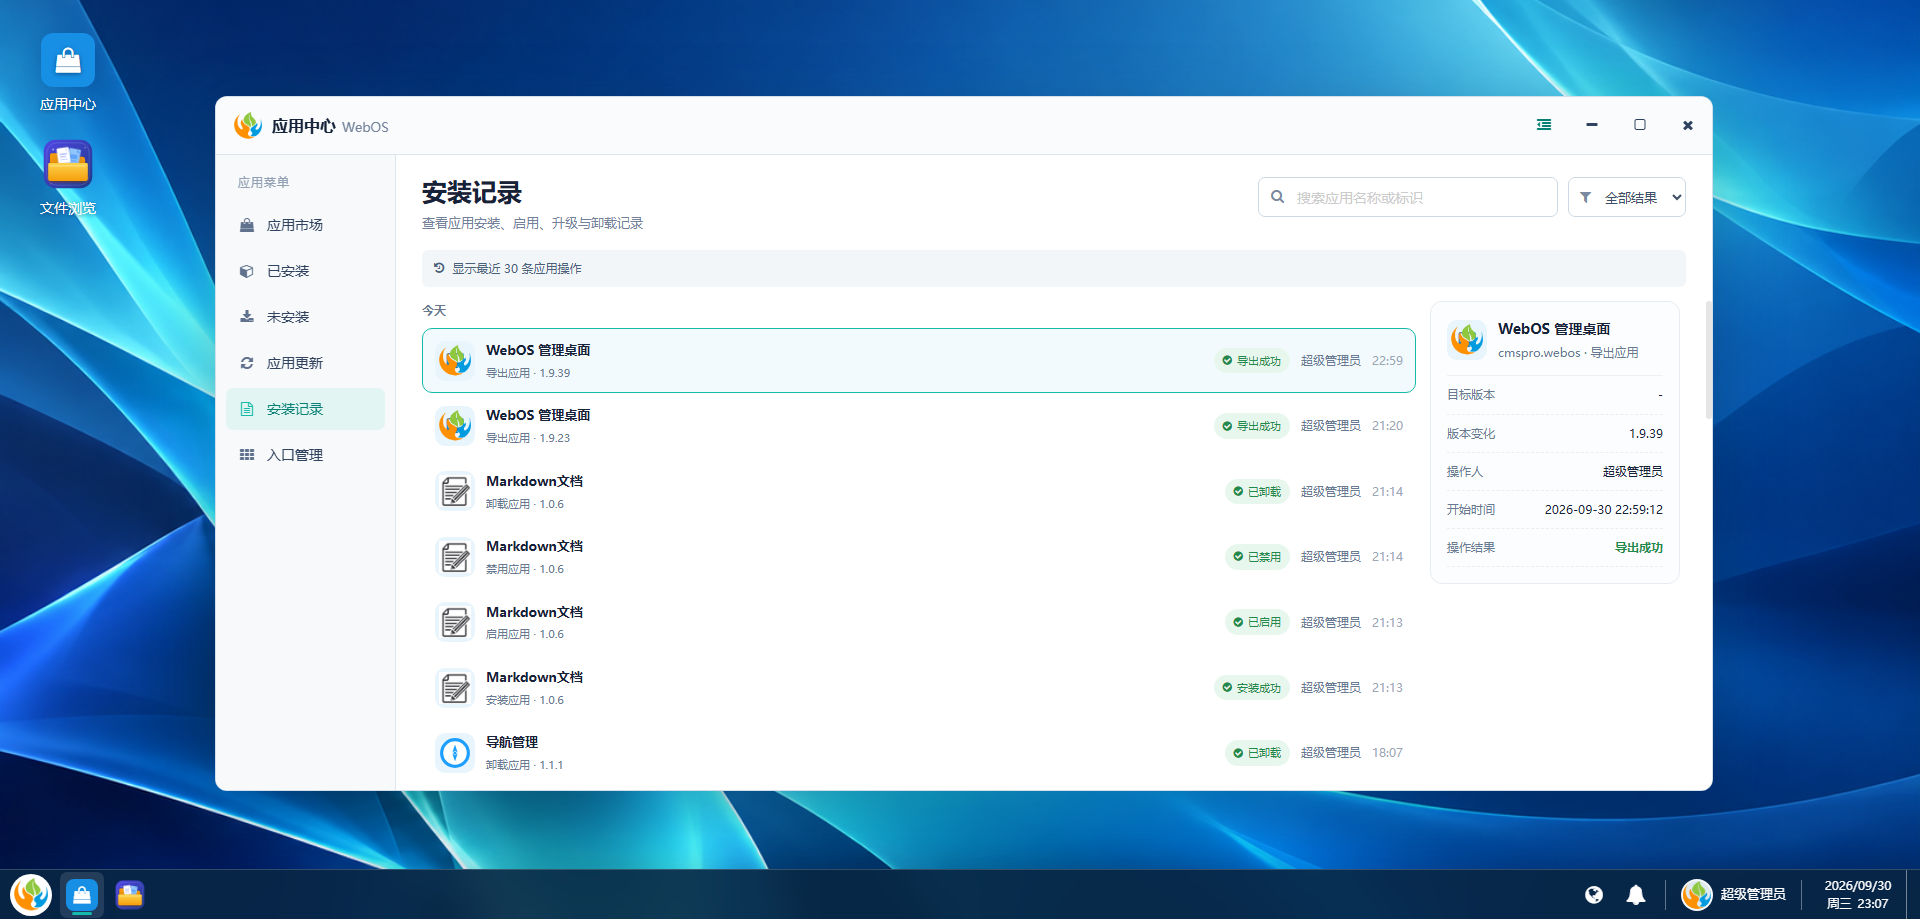The image size is (1920, 919).
Task: Click the 应用中心 window logo icon
Action: [248, 126]
